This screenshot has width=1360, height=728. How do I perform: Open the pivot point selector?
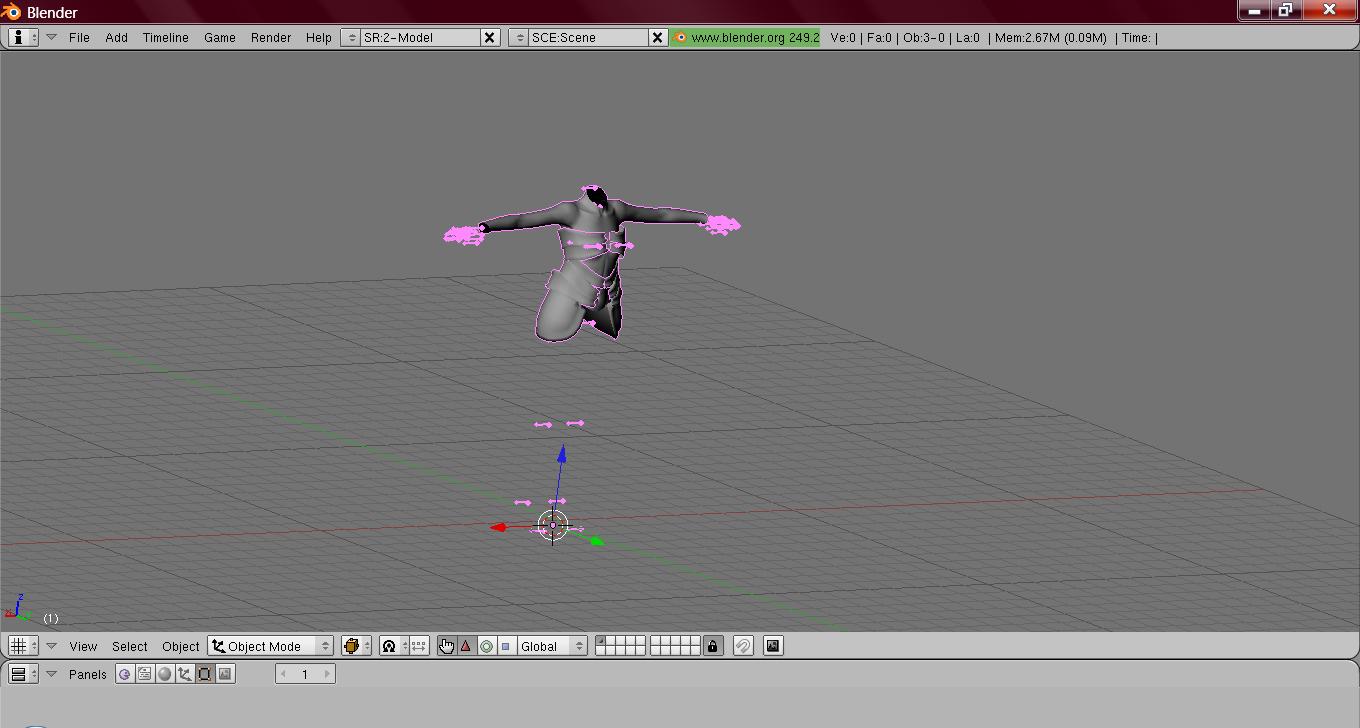coord(393,646)
